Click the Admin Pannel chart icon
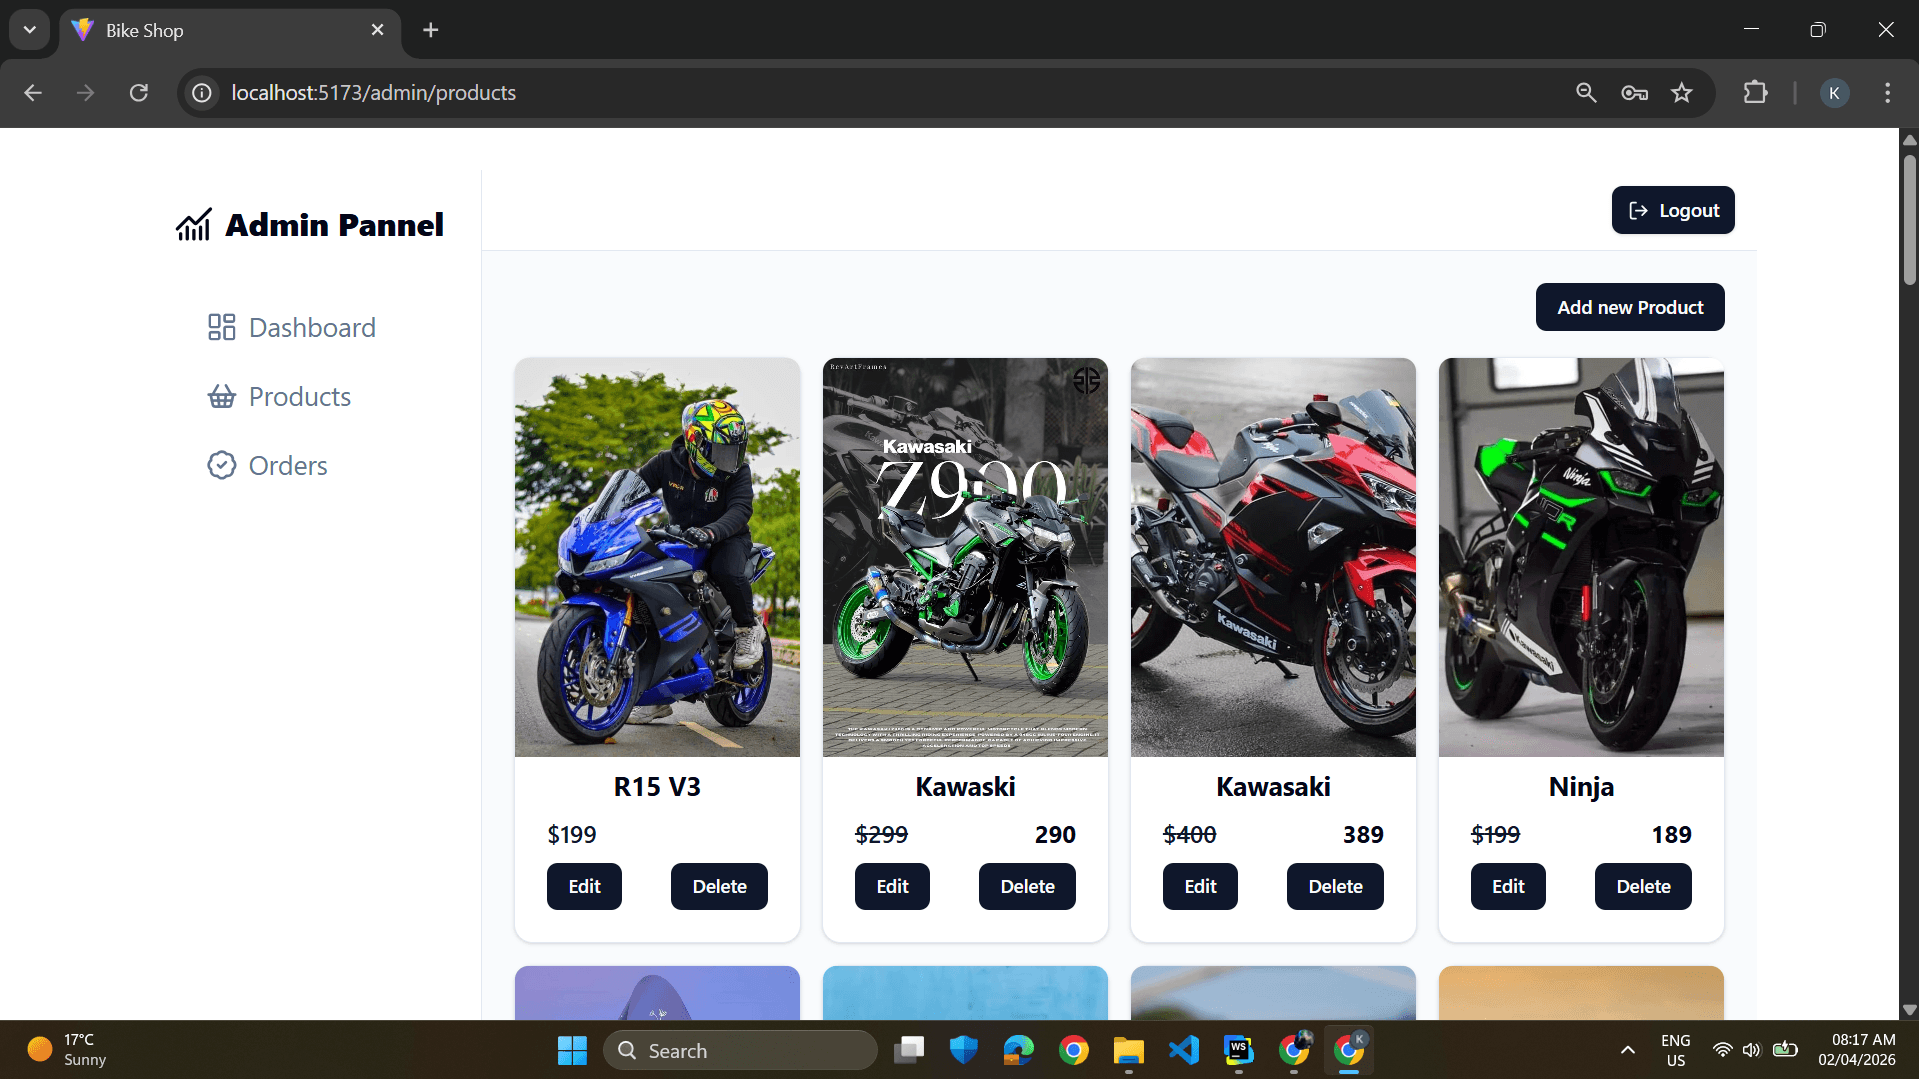Screen dimensions: 1919x1079 click(193, 225)
